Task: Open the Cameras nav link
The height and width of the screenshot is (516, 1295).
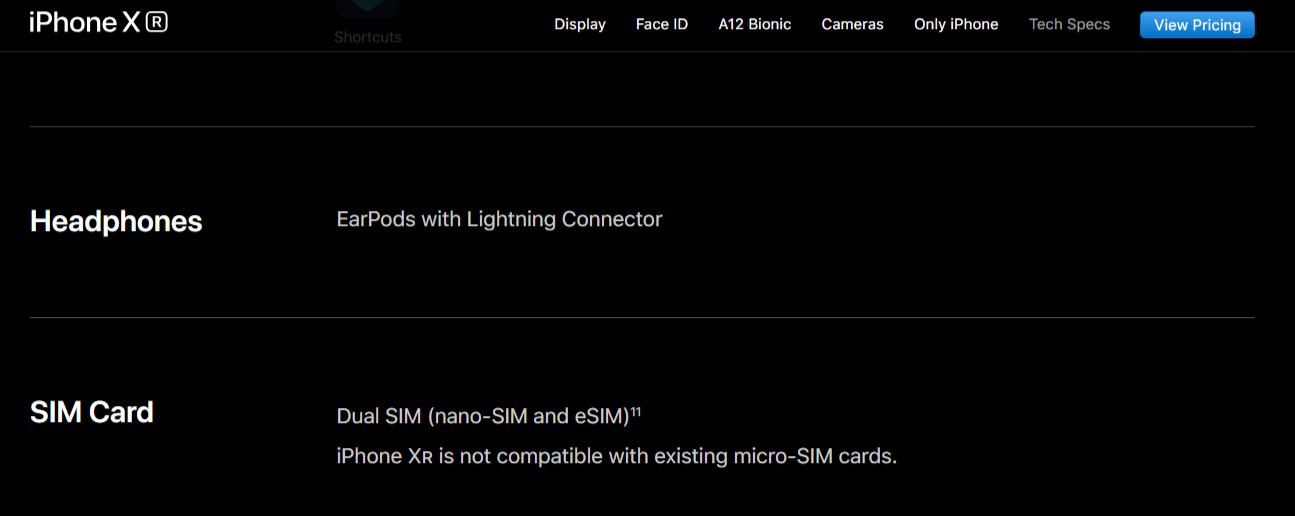Action: click(x=852, y=24)
